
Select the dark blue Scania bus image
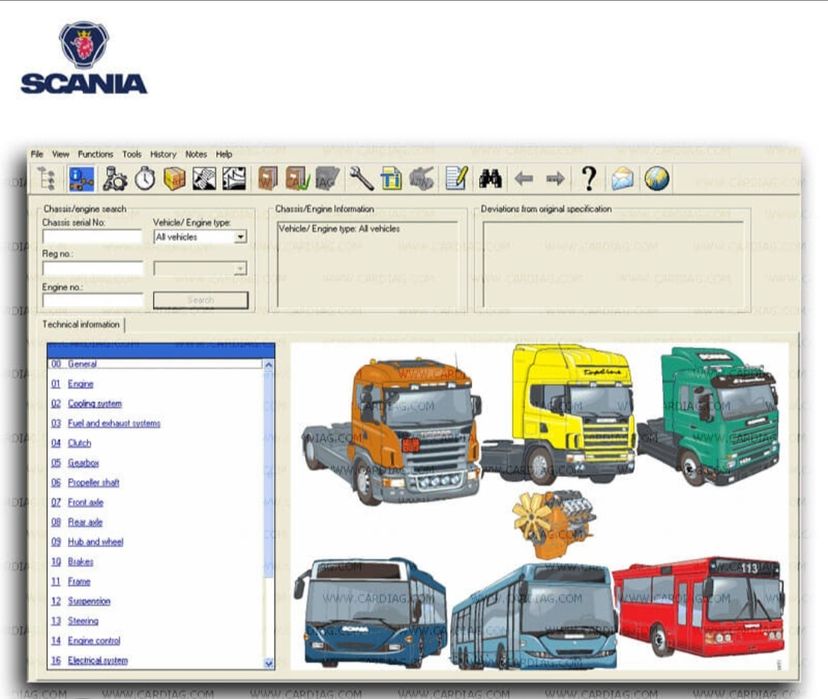click(x=370, y=612)
